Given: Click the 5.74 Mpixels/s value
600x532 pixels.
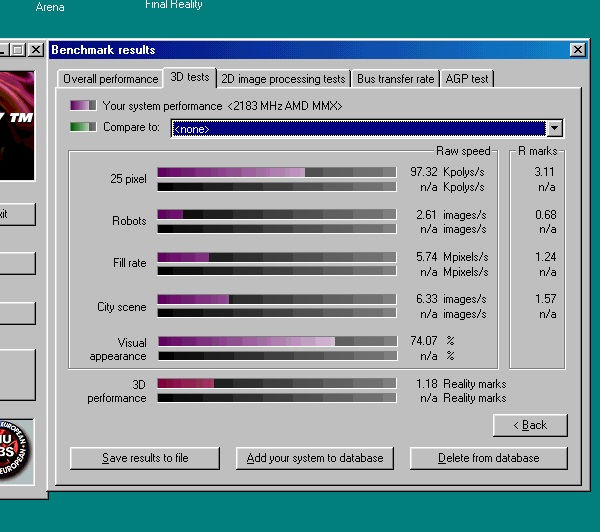Looking at the screenshot, I should coord(452,257).
